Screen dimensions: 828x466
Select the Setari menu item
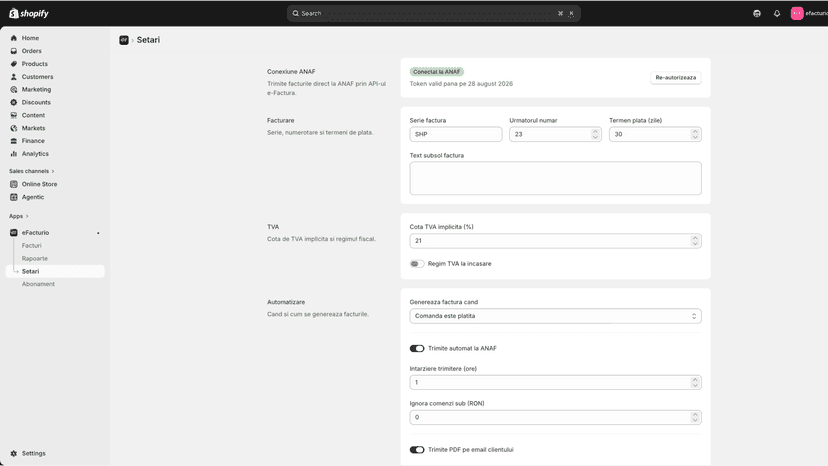point(55,271)
